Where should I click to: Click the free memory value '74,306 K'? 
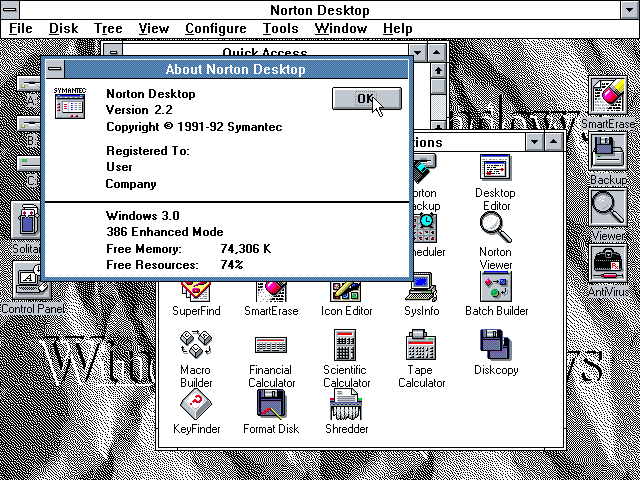[246, 249]
